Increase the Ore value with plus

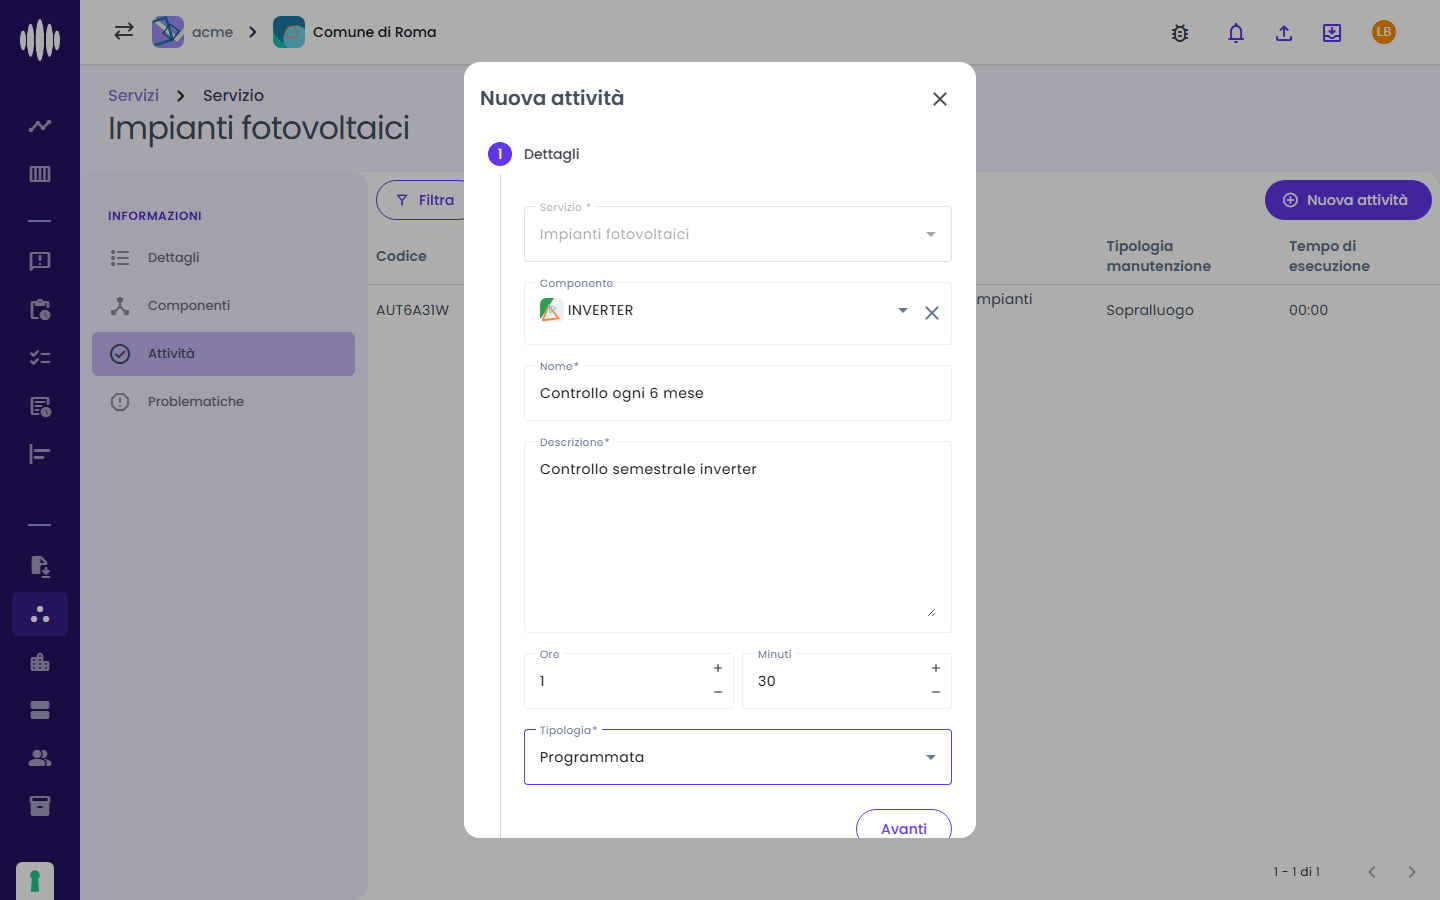(718, 668)
